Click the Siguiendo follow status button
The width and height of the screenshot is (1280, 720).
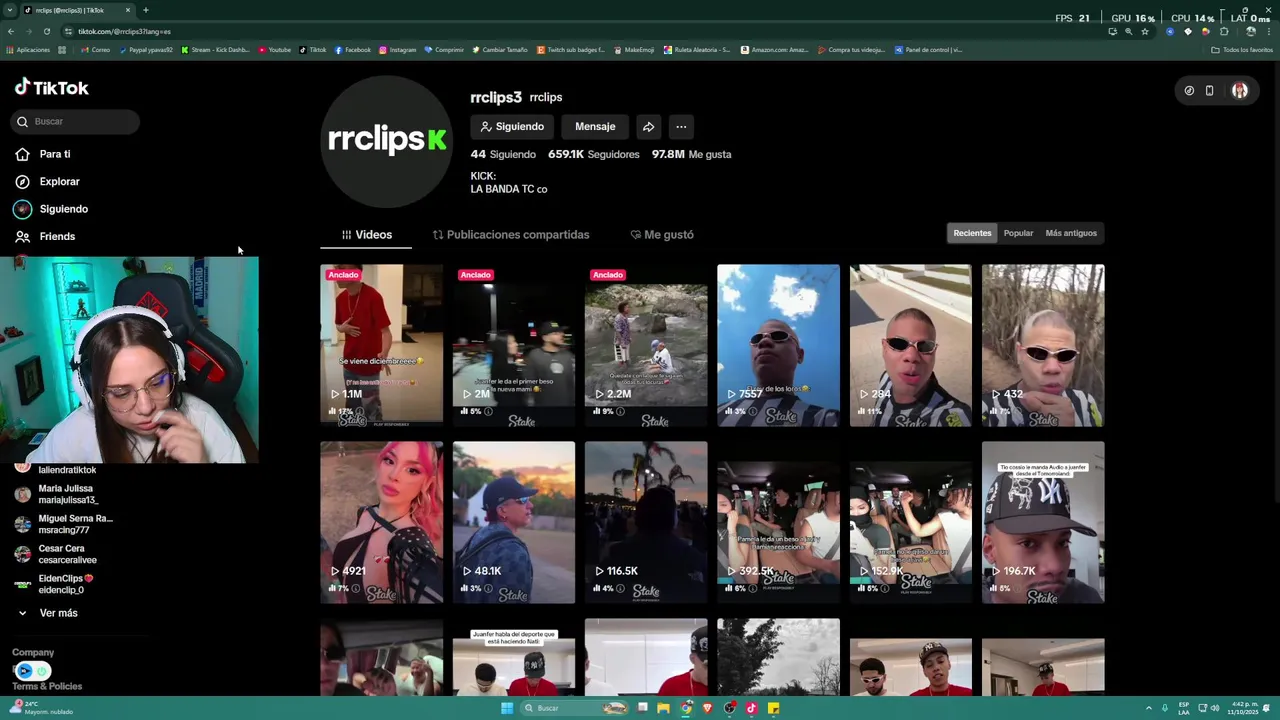512,127
